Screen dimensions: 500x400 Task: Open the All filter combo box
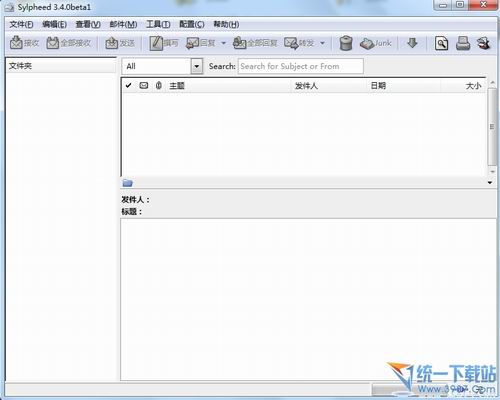[x=162, y=66]
